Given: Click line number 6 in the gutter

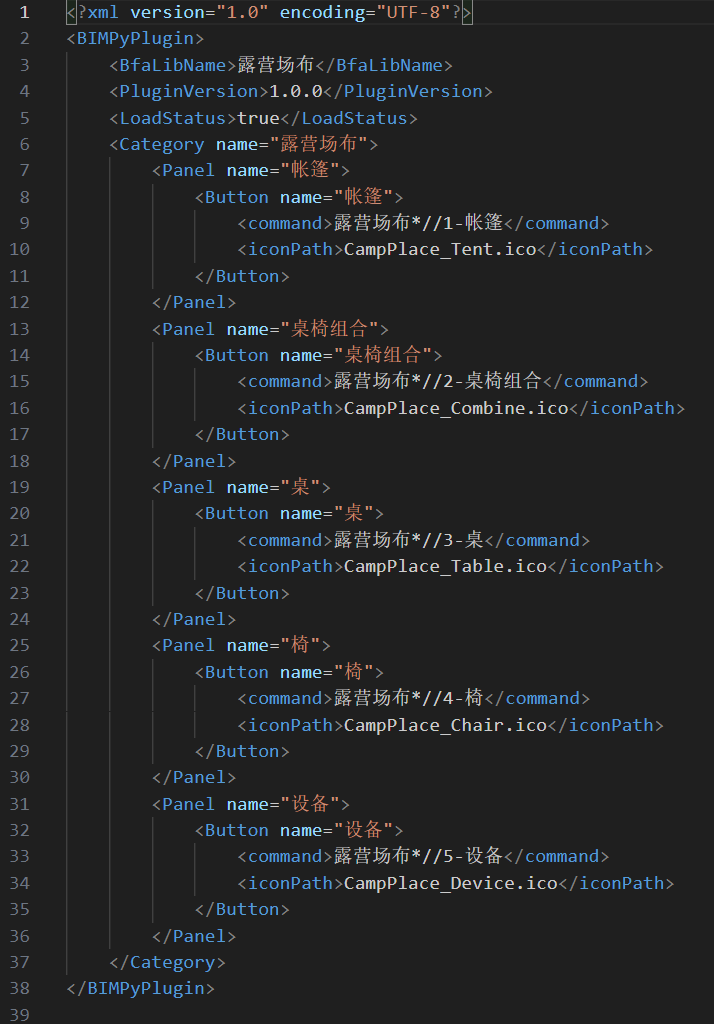Looking at the screenshot, I should [24, 144].
